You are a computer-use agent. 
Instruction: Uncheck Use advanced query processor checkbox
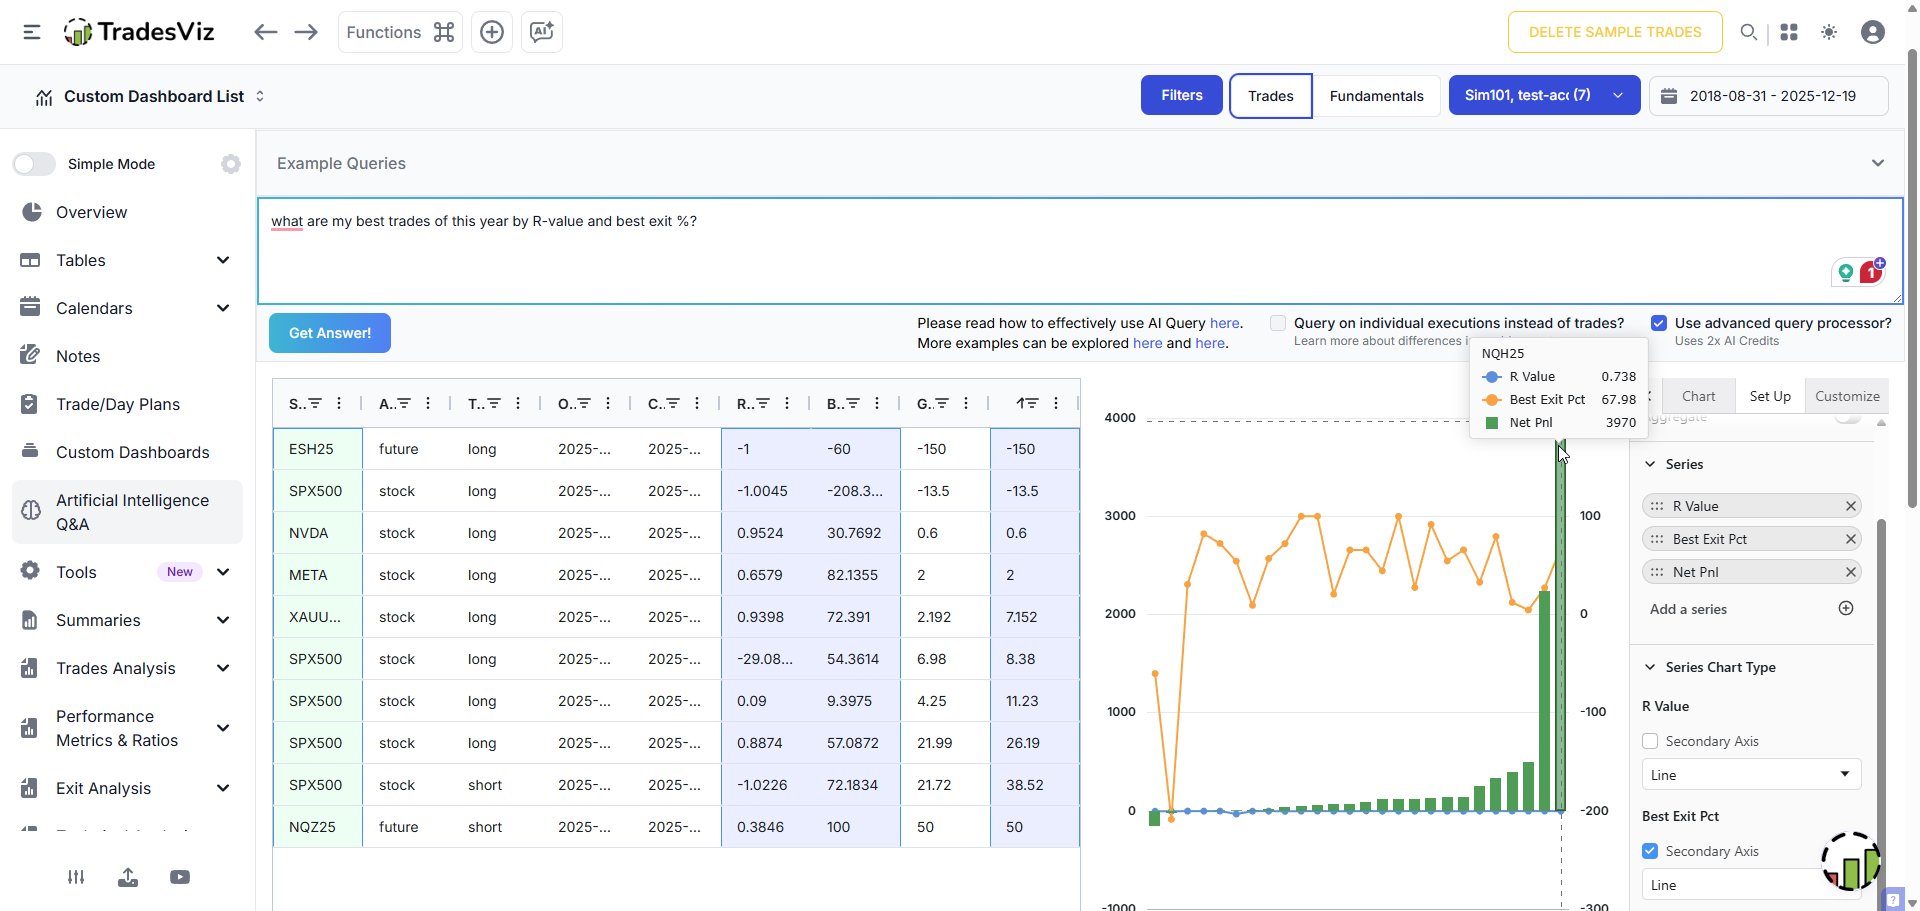point(1659,323)
